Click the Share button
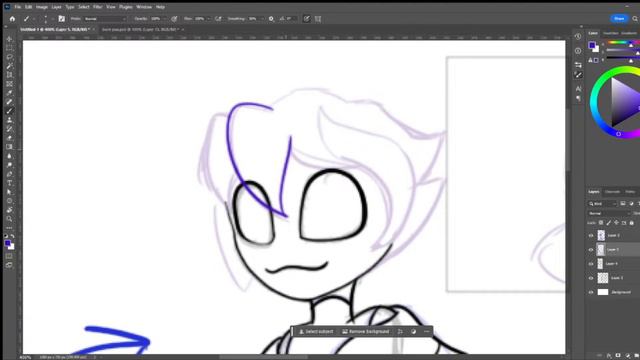 [619, 19]
